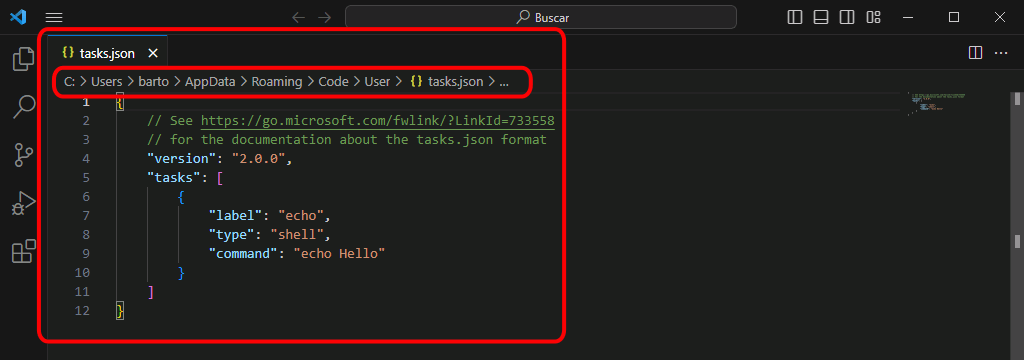The image size is (1024, 360).
Task: Select the tasks.json editor tab
Action: pos(108,53)
